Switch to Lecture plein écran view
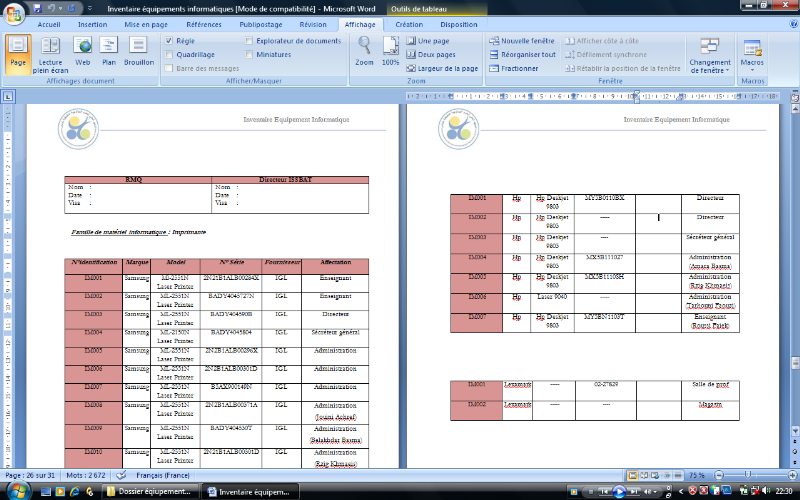The width and height of the screenshot is (800, 500). pyautogui.click(x=51, y=55)
